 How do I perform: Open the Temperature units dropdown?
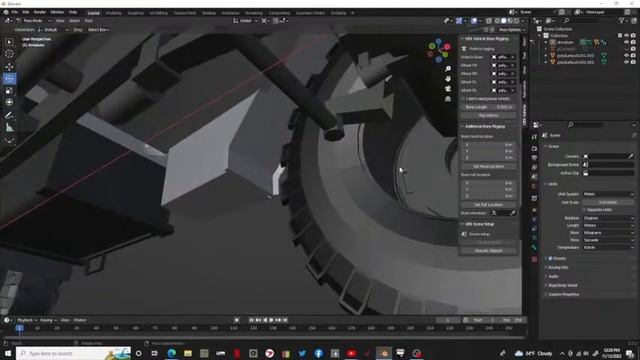coord(608,247)
